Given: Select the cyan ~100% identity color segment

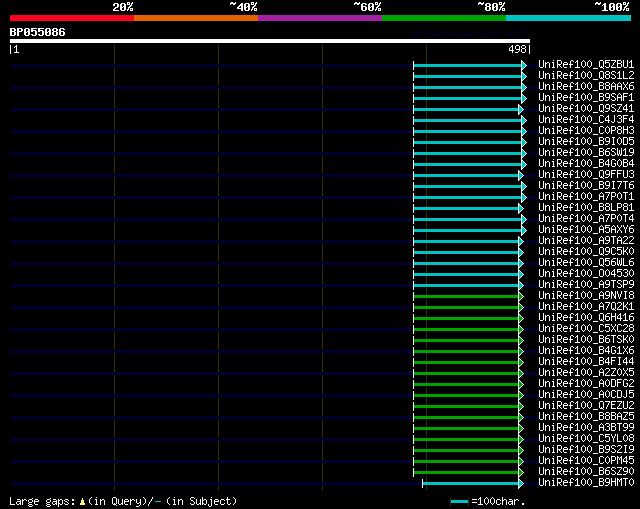Looking at the screenshot, I should (x=569, y=18).
